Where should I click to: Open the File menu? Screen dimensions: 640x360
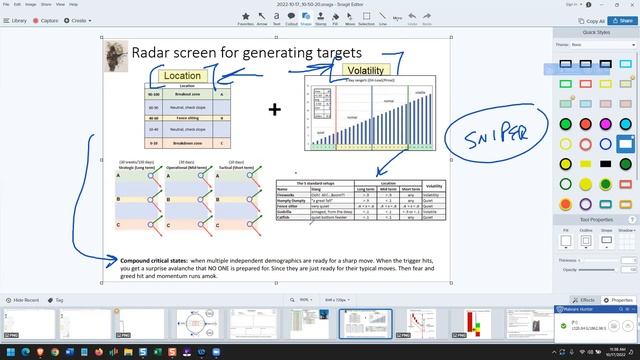tap(6, 4)
